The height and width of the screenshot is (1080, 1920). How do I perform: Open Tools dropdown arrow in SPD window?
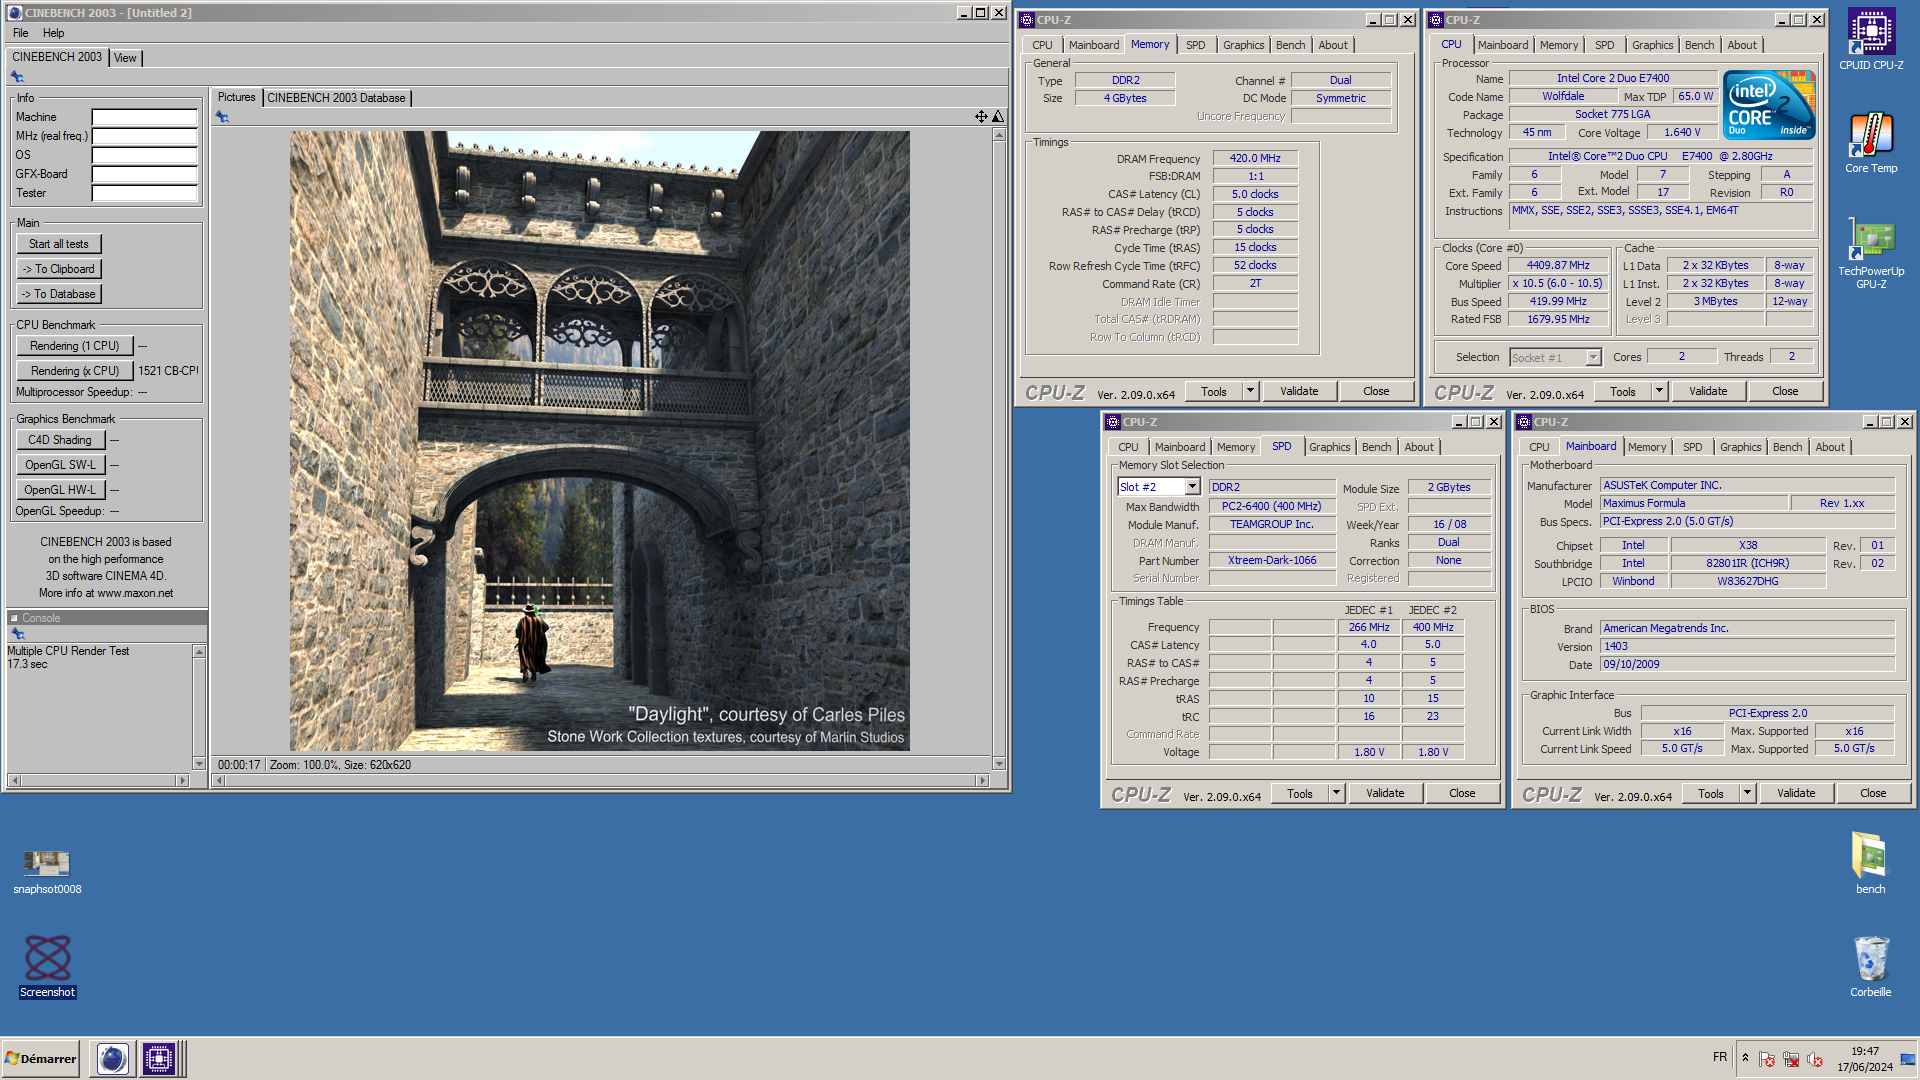[x=1336, y=793]
